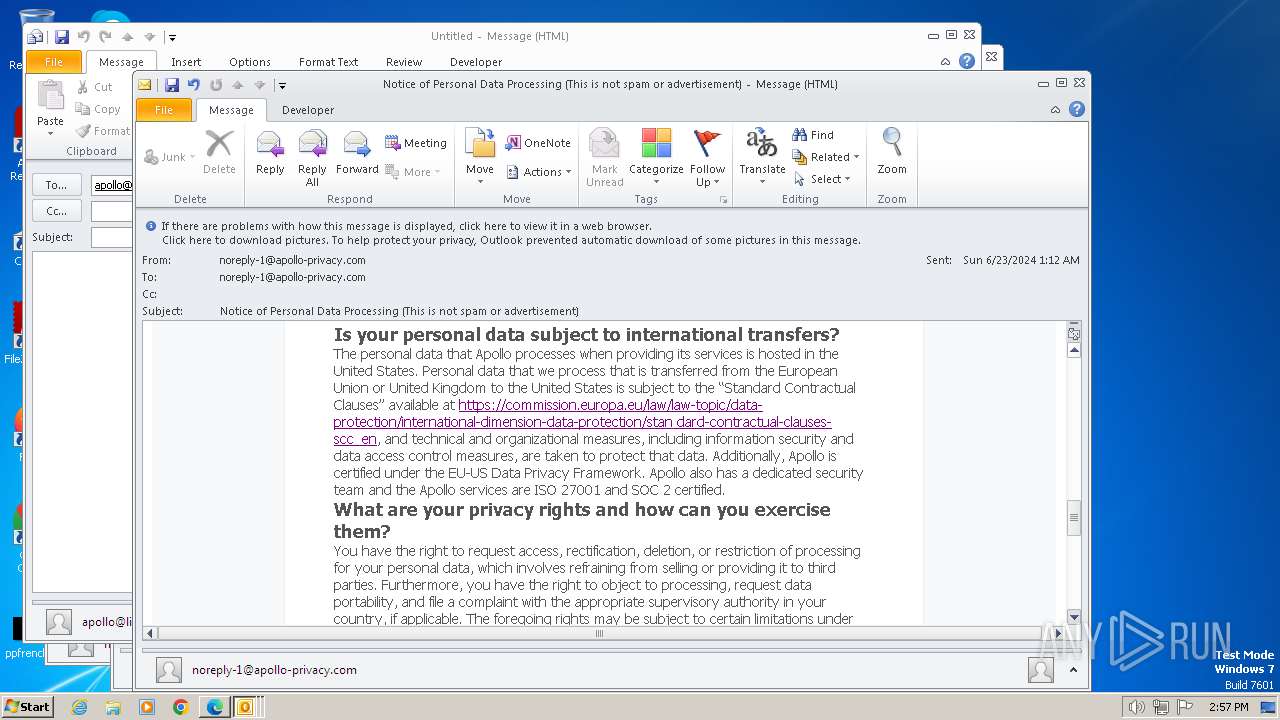Click Copy in Untitled window clipboard
Screen dimensions: 1280x720
[98, 109]
